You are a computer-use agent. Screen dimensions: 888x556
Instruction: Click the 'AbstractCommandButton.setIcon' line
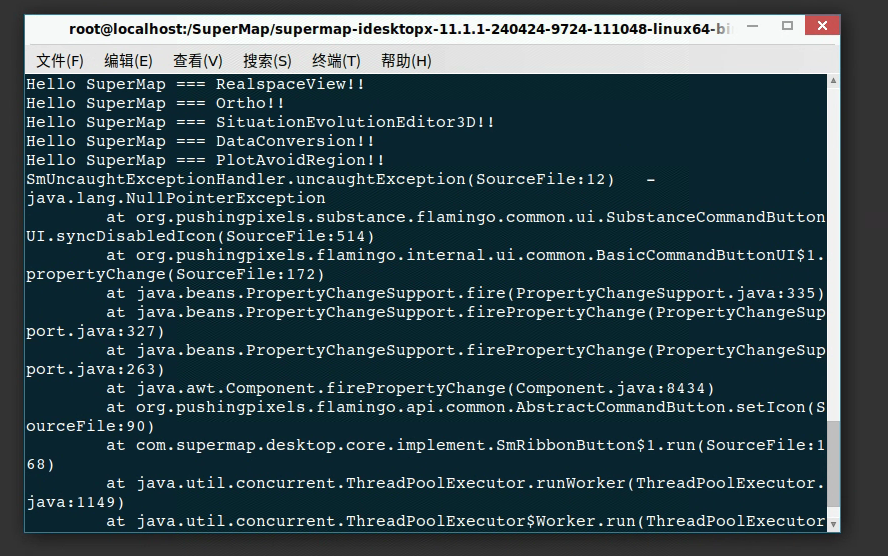tap(466, 408)
